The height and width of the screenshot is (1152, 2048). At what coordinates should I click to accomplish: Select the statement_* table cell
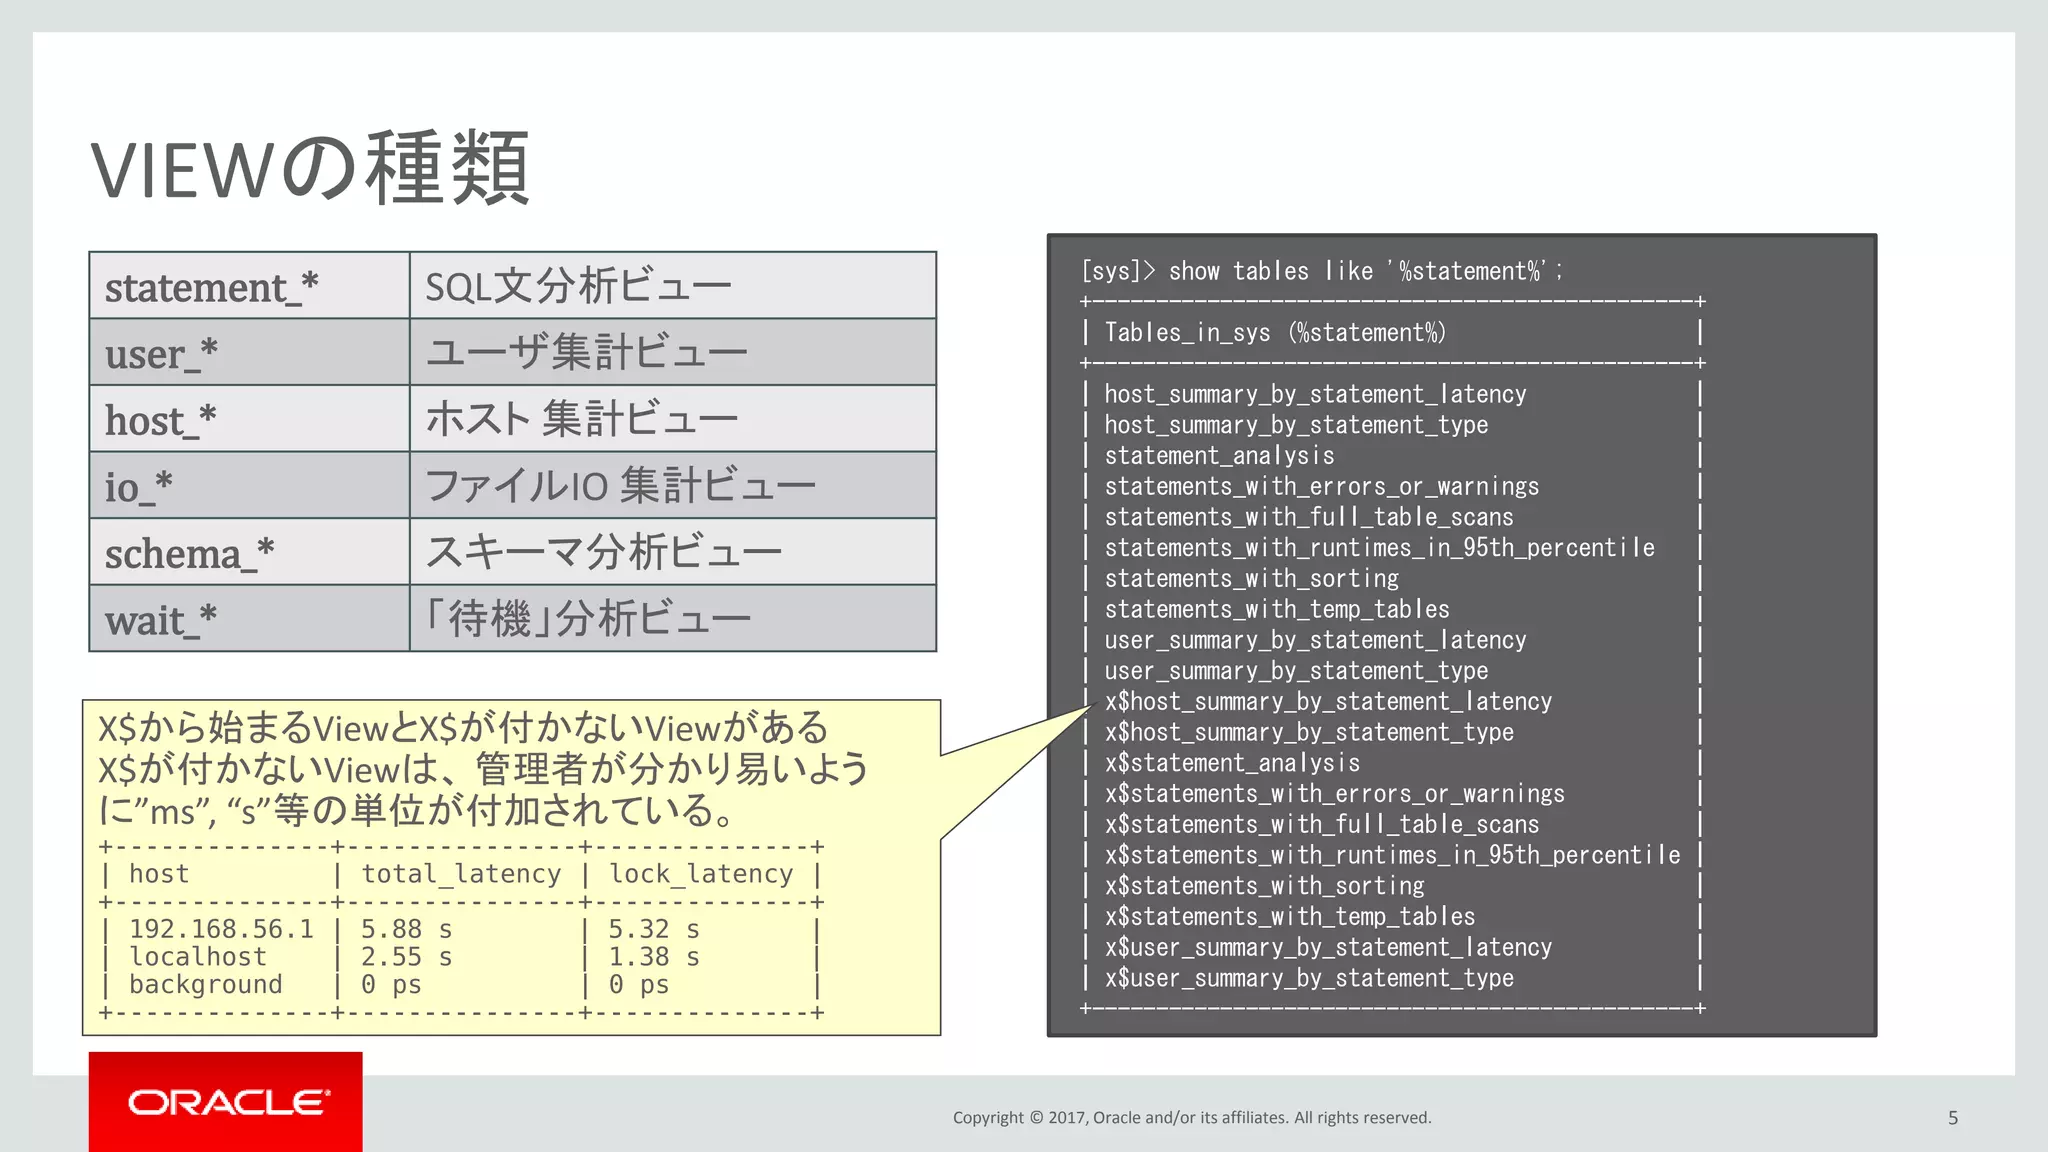click(249, 286)
